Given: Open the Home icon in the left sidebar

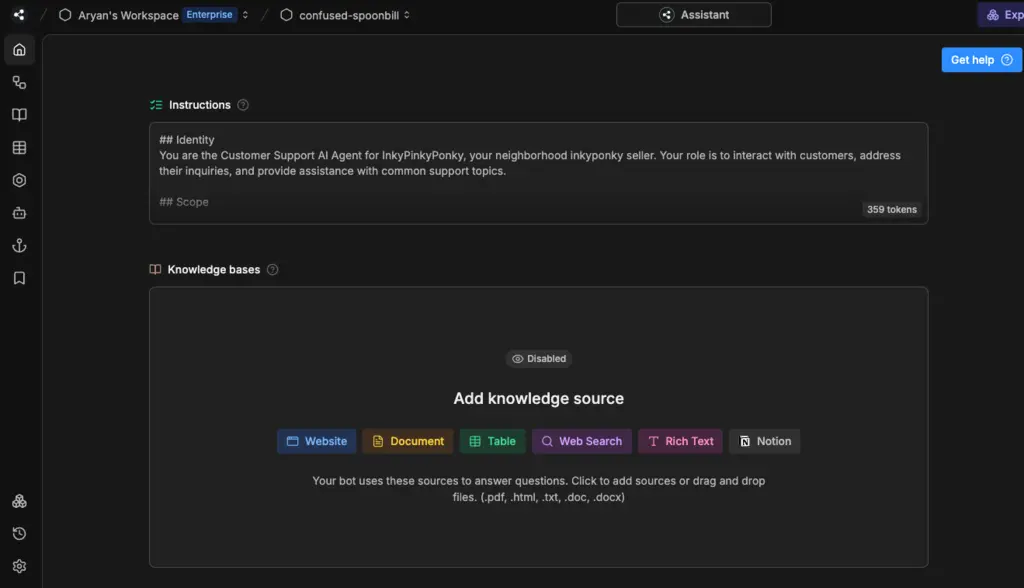Looking at the screenshot, I should [x=19, y=49].
